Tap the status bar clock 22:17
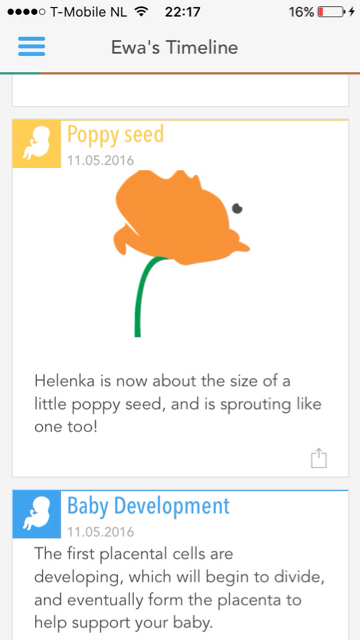 click(x=182, y=12)
